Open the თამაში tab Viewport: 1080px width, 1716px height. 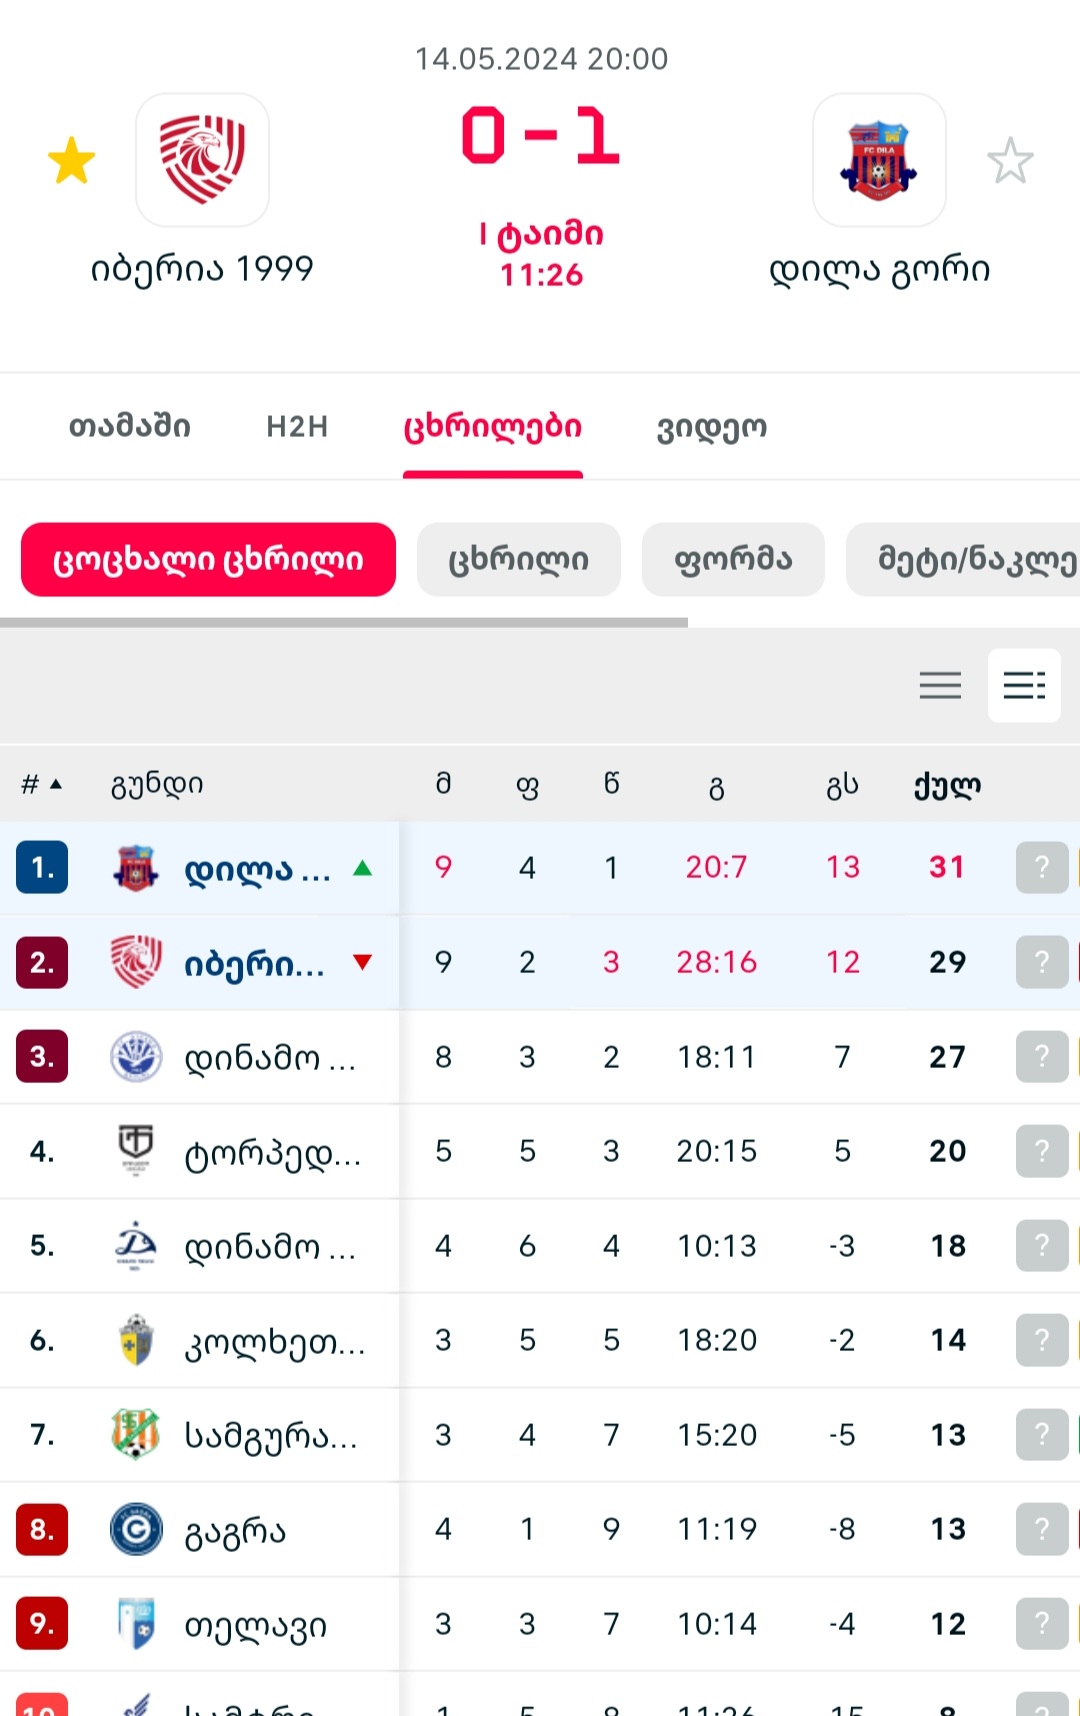(x=129, y=427)
